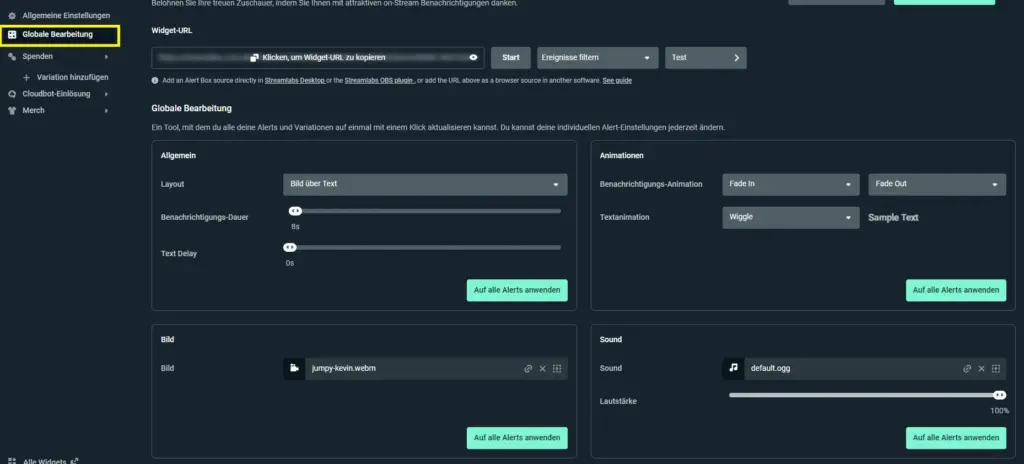Open the See guide link

coord(617,80)
